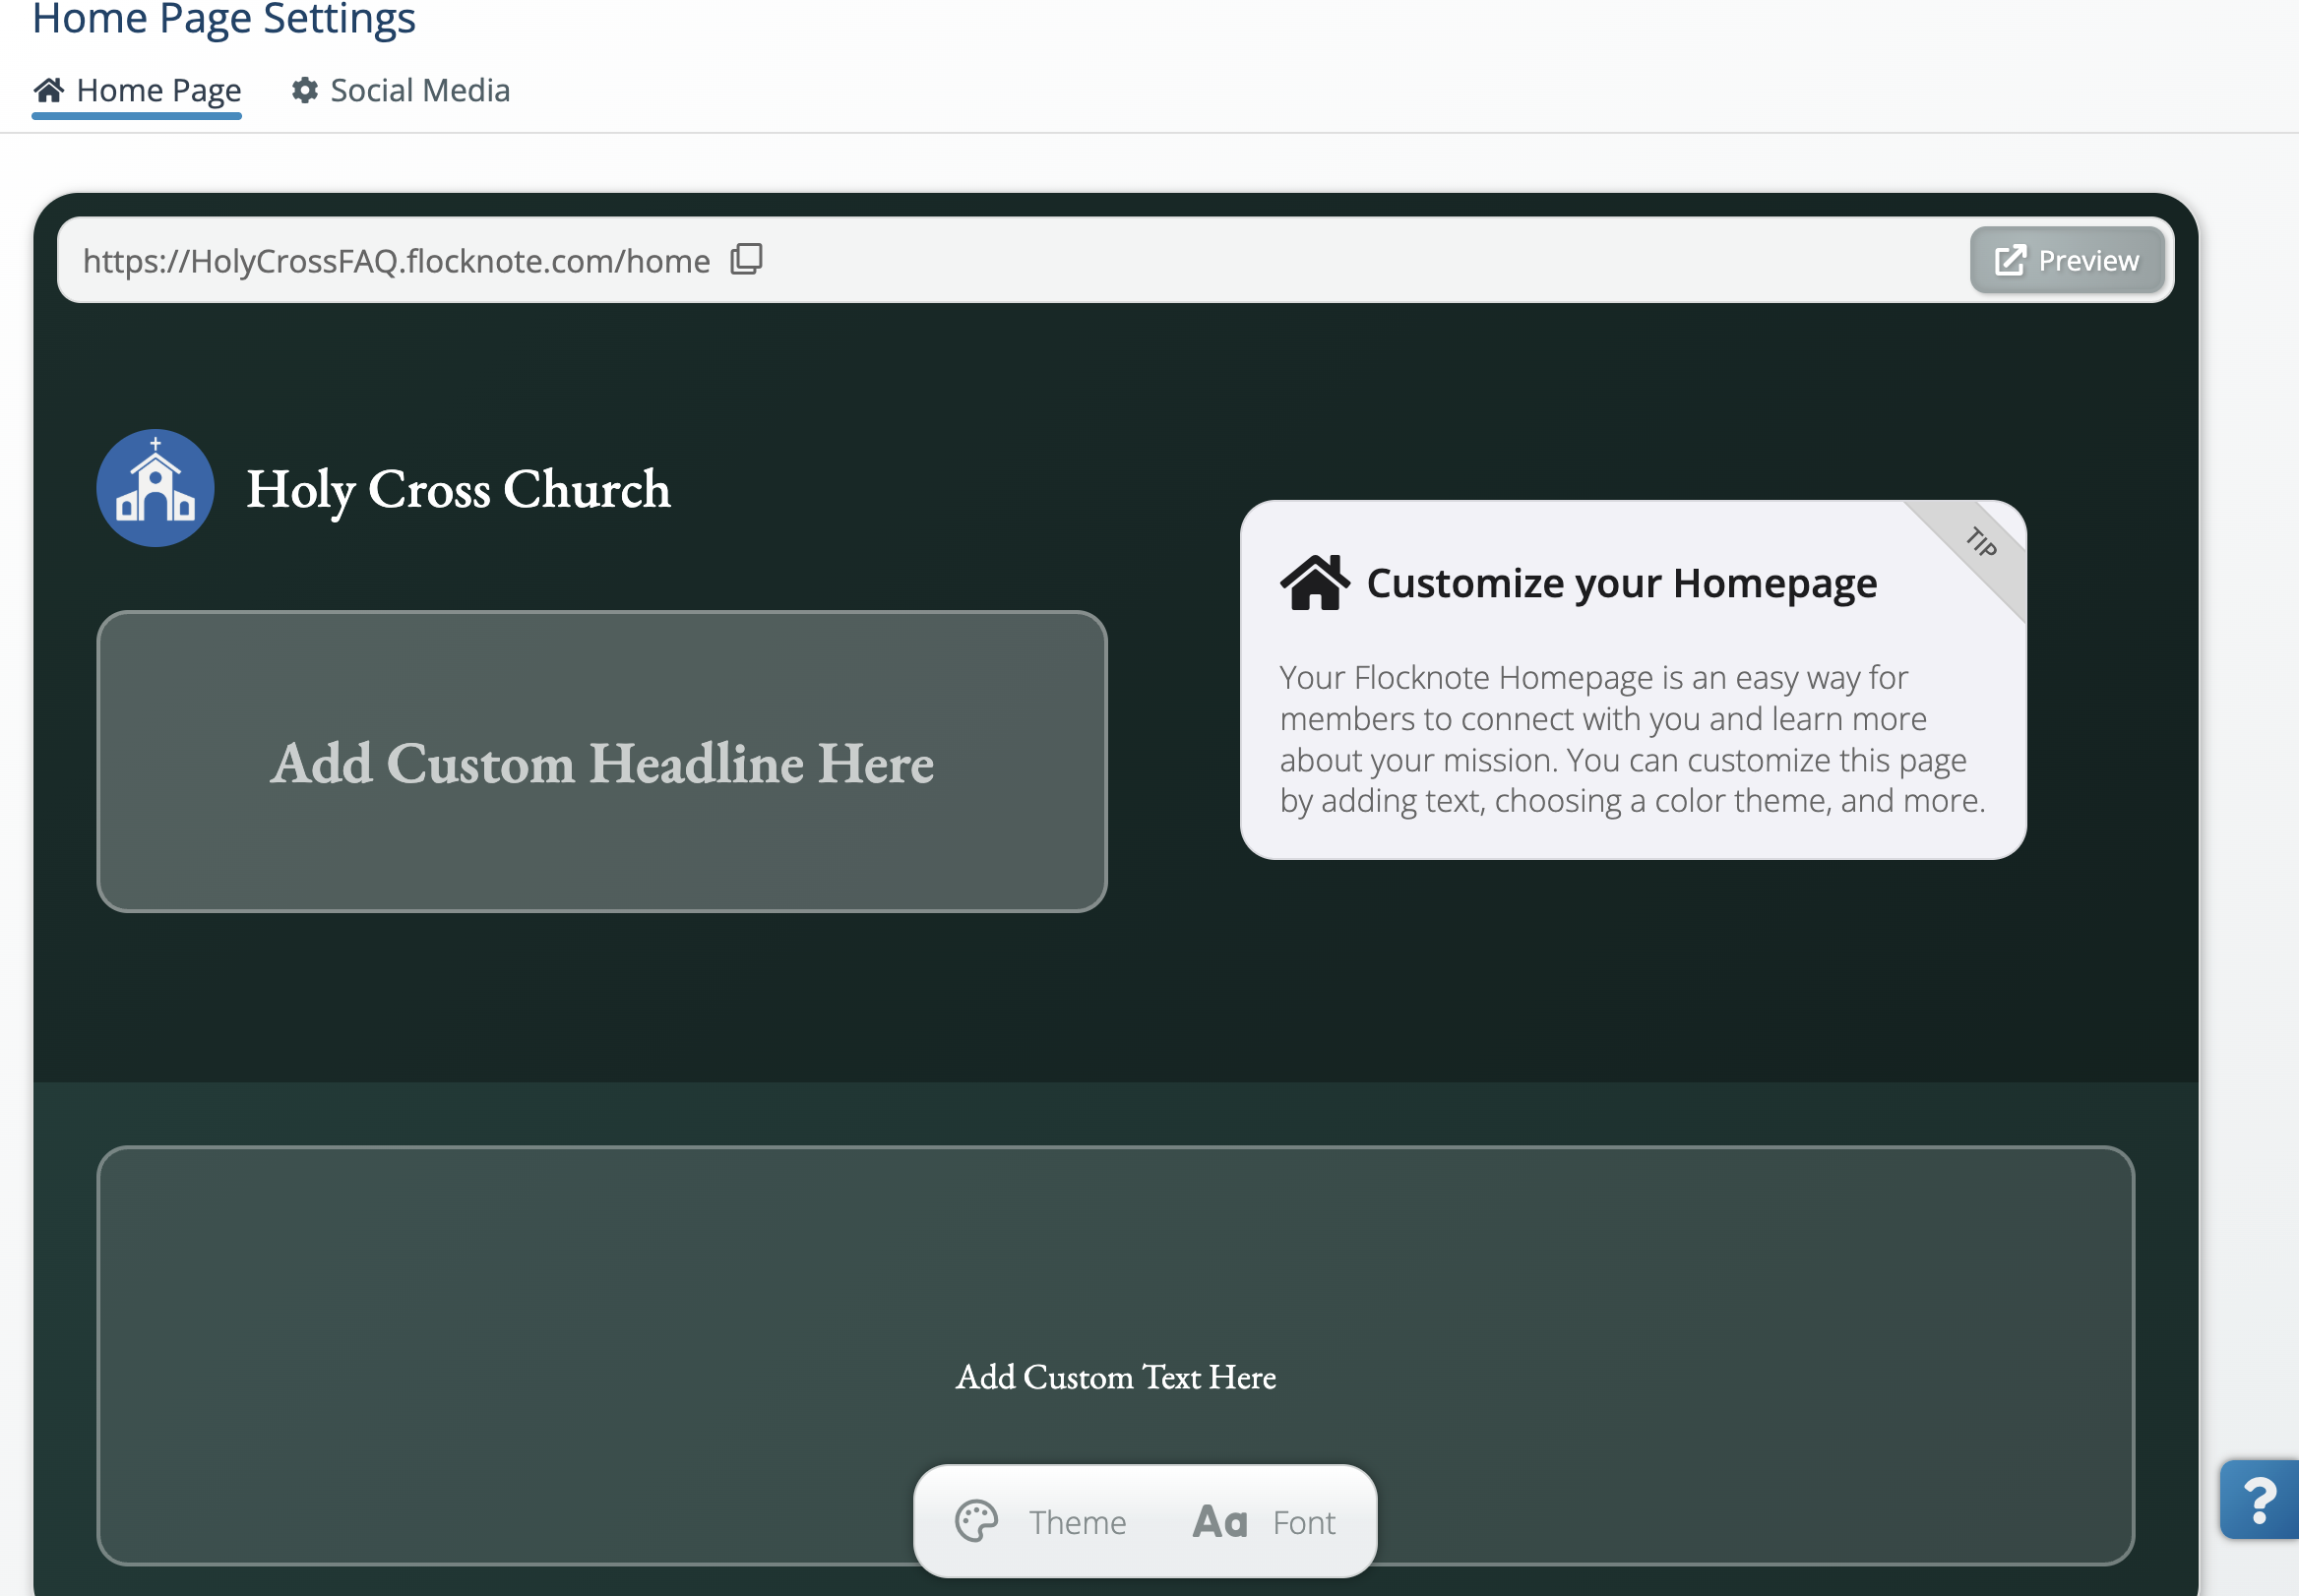The image size is (2299, 1596).
Task: Click the palette icon beside Theme
Action: (x=976, y=1522)
